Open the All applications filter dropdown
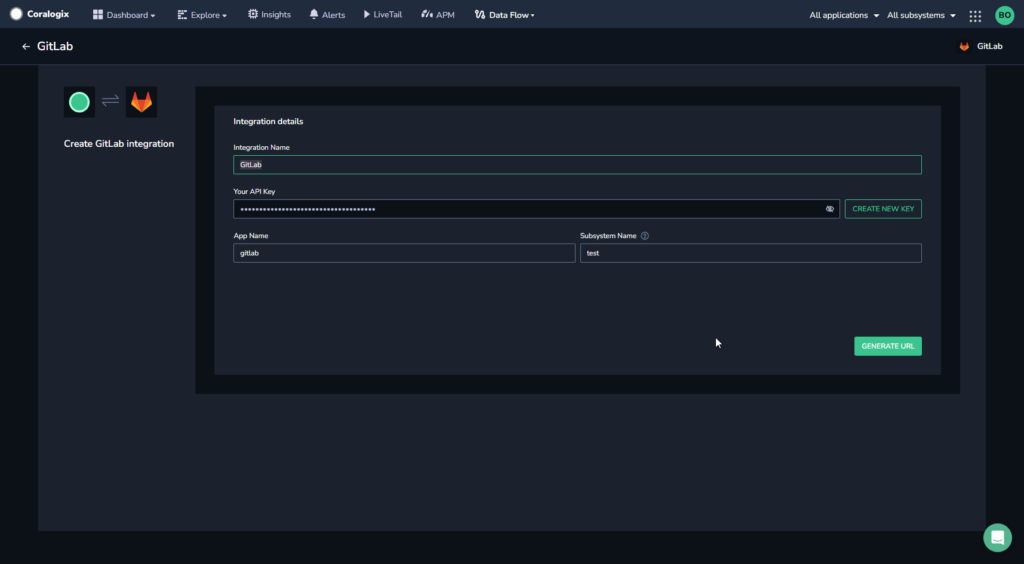Screen dimensions: 1024x564 click(x=844, y=15)
